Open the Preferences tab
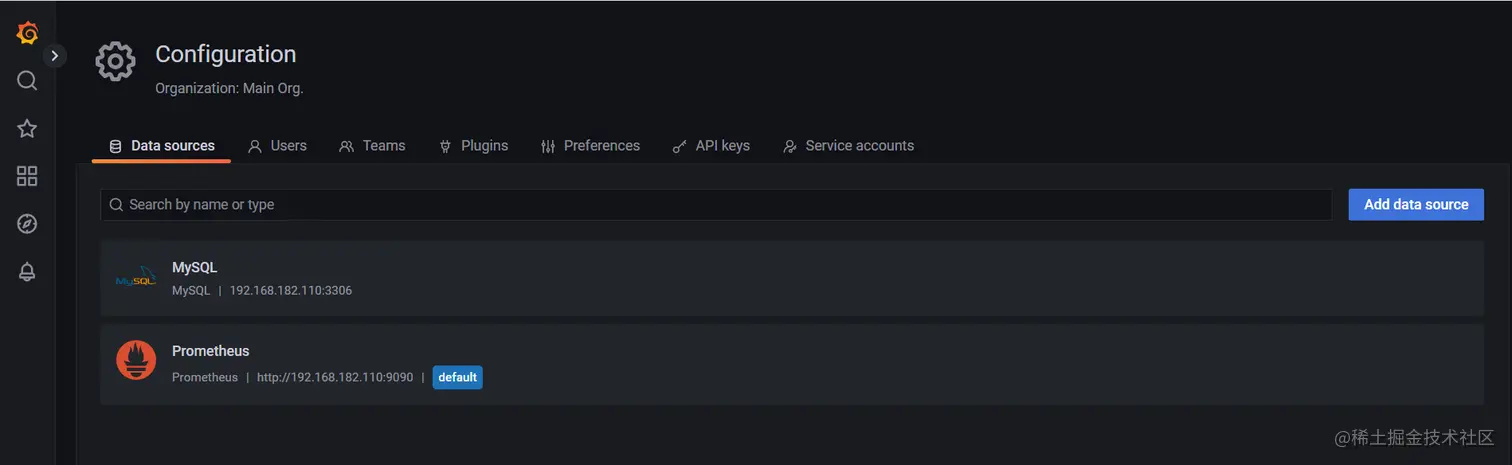The width and height of the screenshot is (1512, 465). tap(590, 146)
